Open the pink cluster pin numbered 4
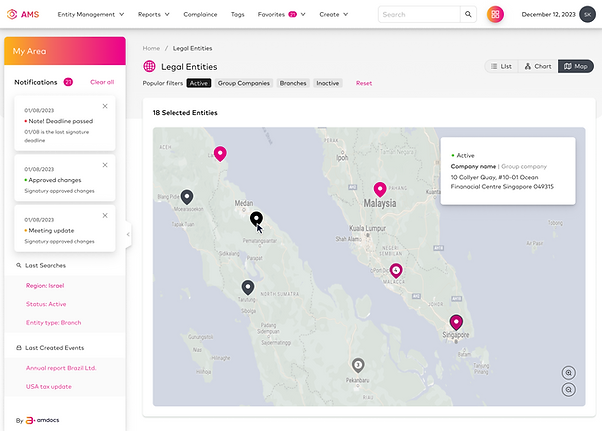 point(396,271)
